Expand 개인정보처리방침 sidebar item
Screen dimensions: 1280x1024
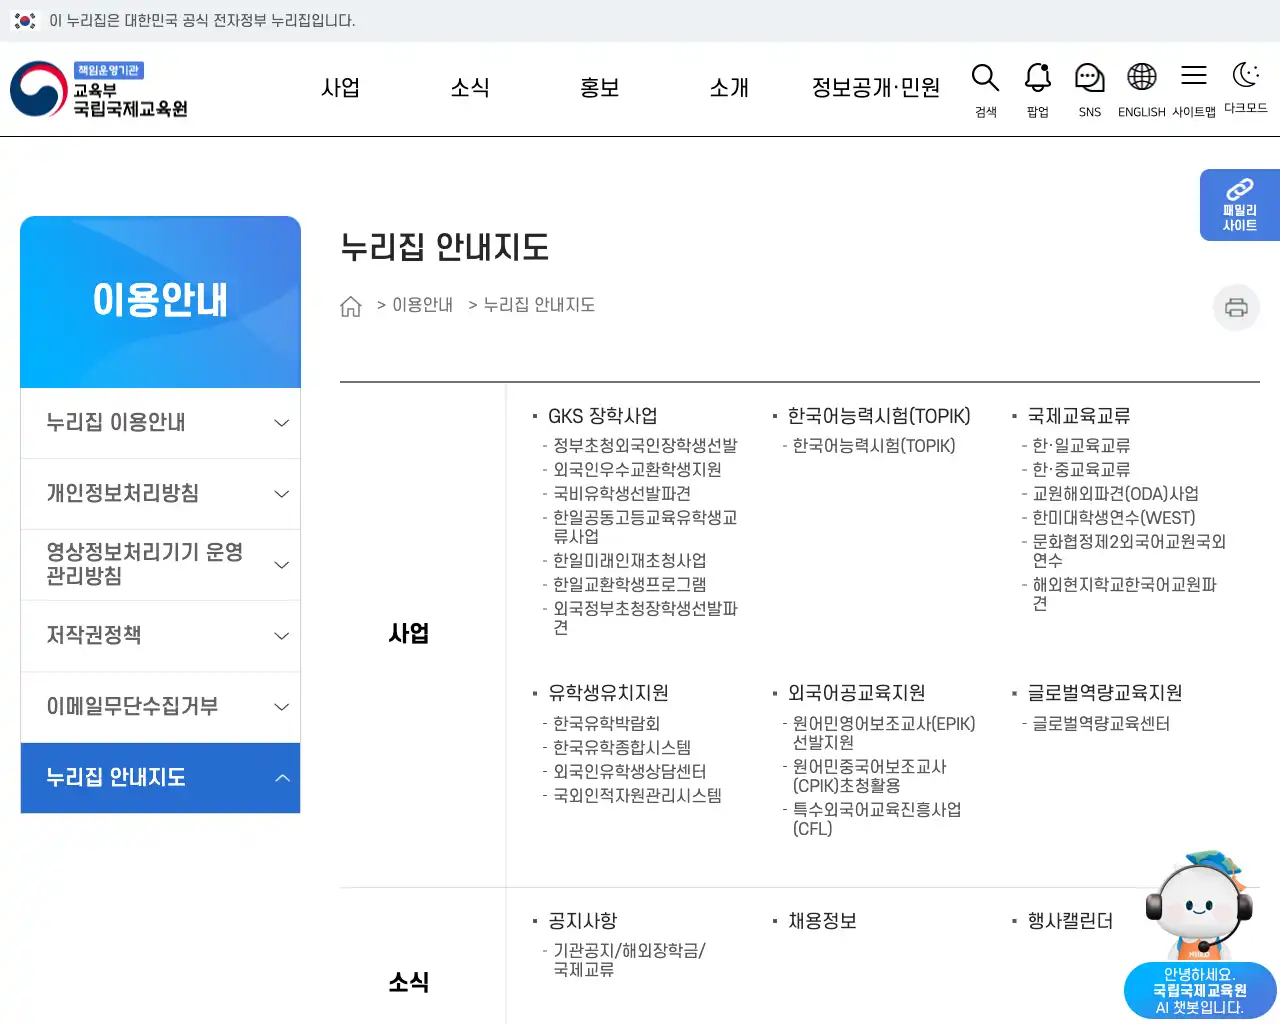160,494
